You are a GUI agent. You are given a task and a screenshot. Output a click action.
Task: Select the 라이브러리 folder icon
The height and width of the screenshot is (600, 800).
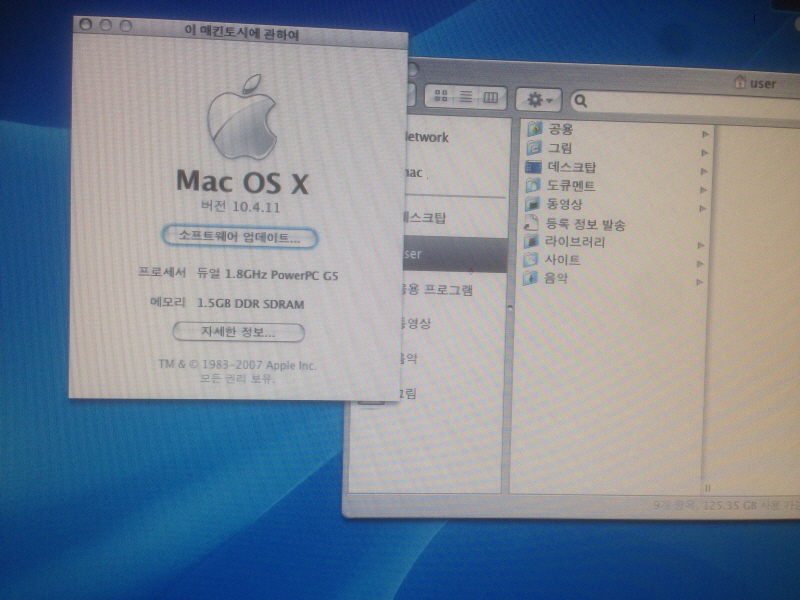(x=533, y=242)
